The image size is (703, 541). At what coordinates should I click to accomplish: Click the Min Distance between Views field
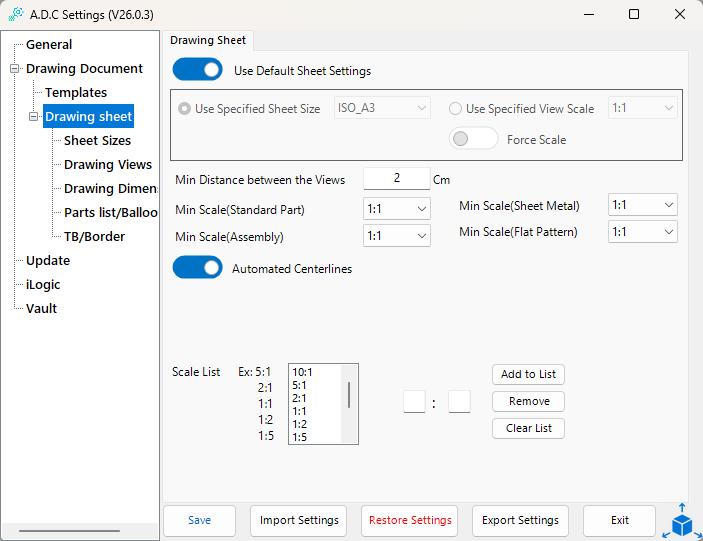pos(396,179)
